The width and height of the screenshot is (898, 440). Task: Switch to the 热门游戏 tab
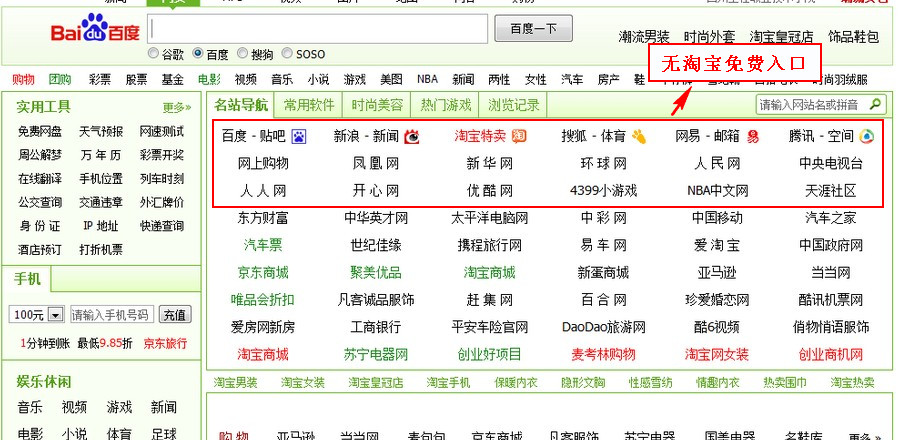(x=445, y=104)
